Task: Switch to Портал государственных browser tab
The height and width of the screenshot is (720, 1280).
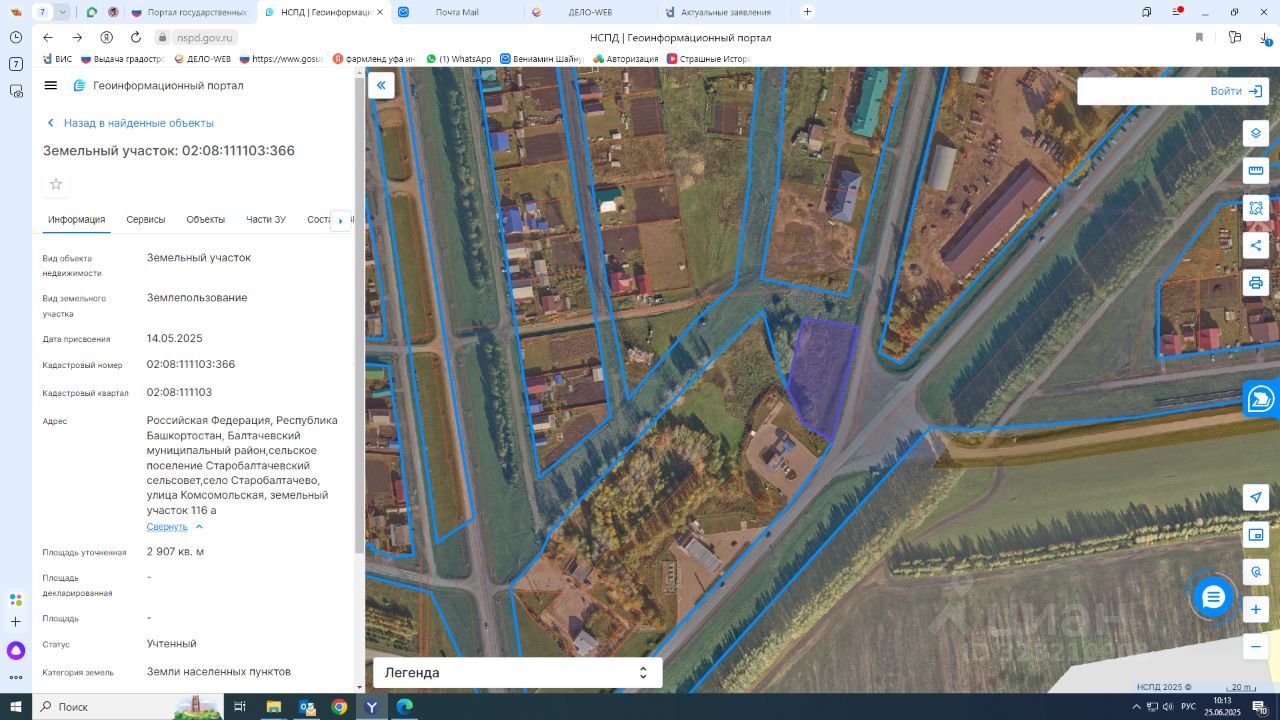Action: [x=189, y=12]
